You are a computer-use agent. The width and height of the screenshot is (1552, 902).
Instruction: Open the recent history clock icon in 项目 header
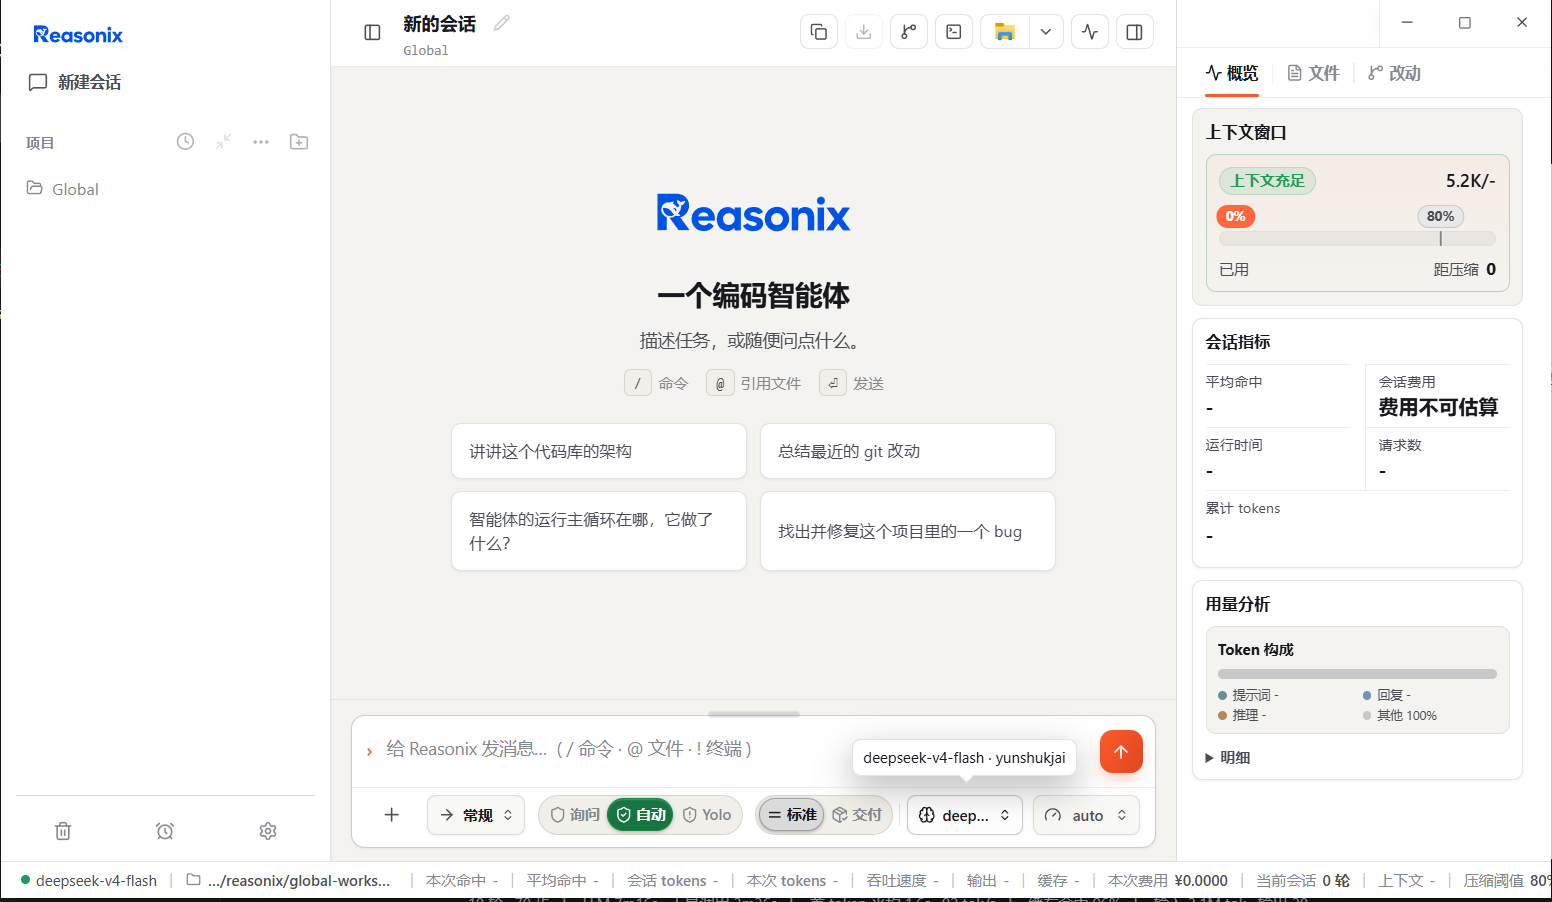pyautogui.click(x=185, y=142)
